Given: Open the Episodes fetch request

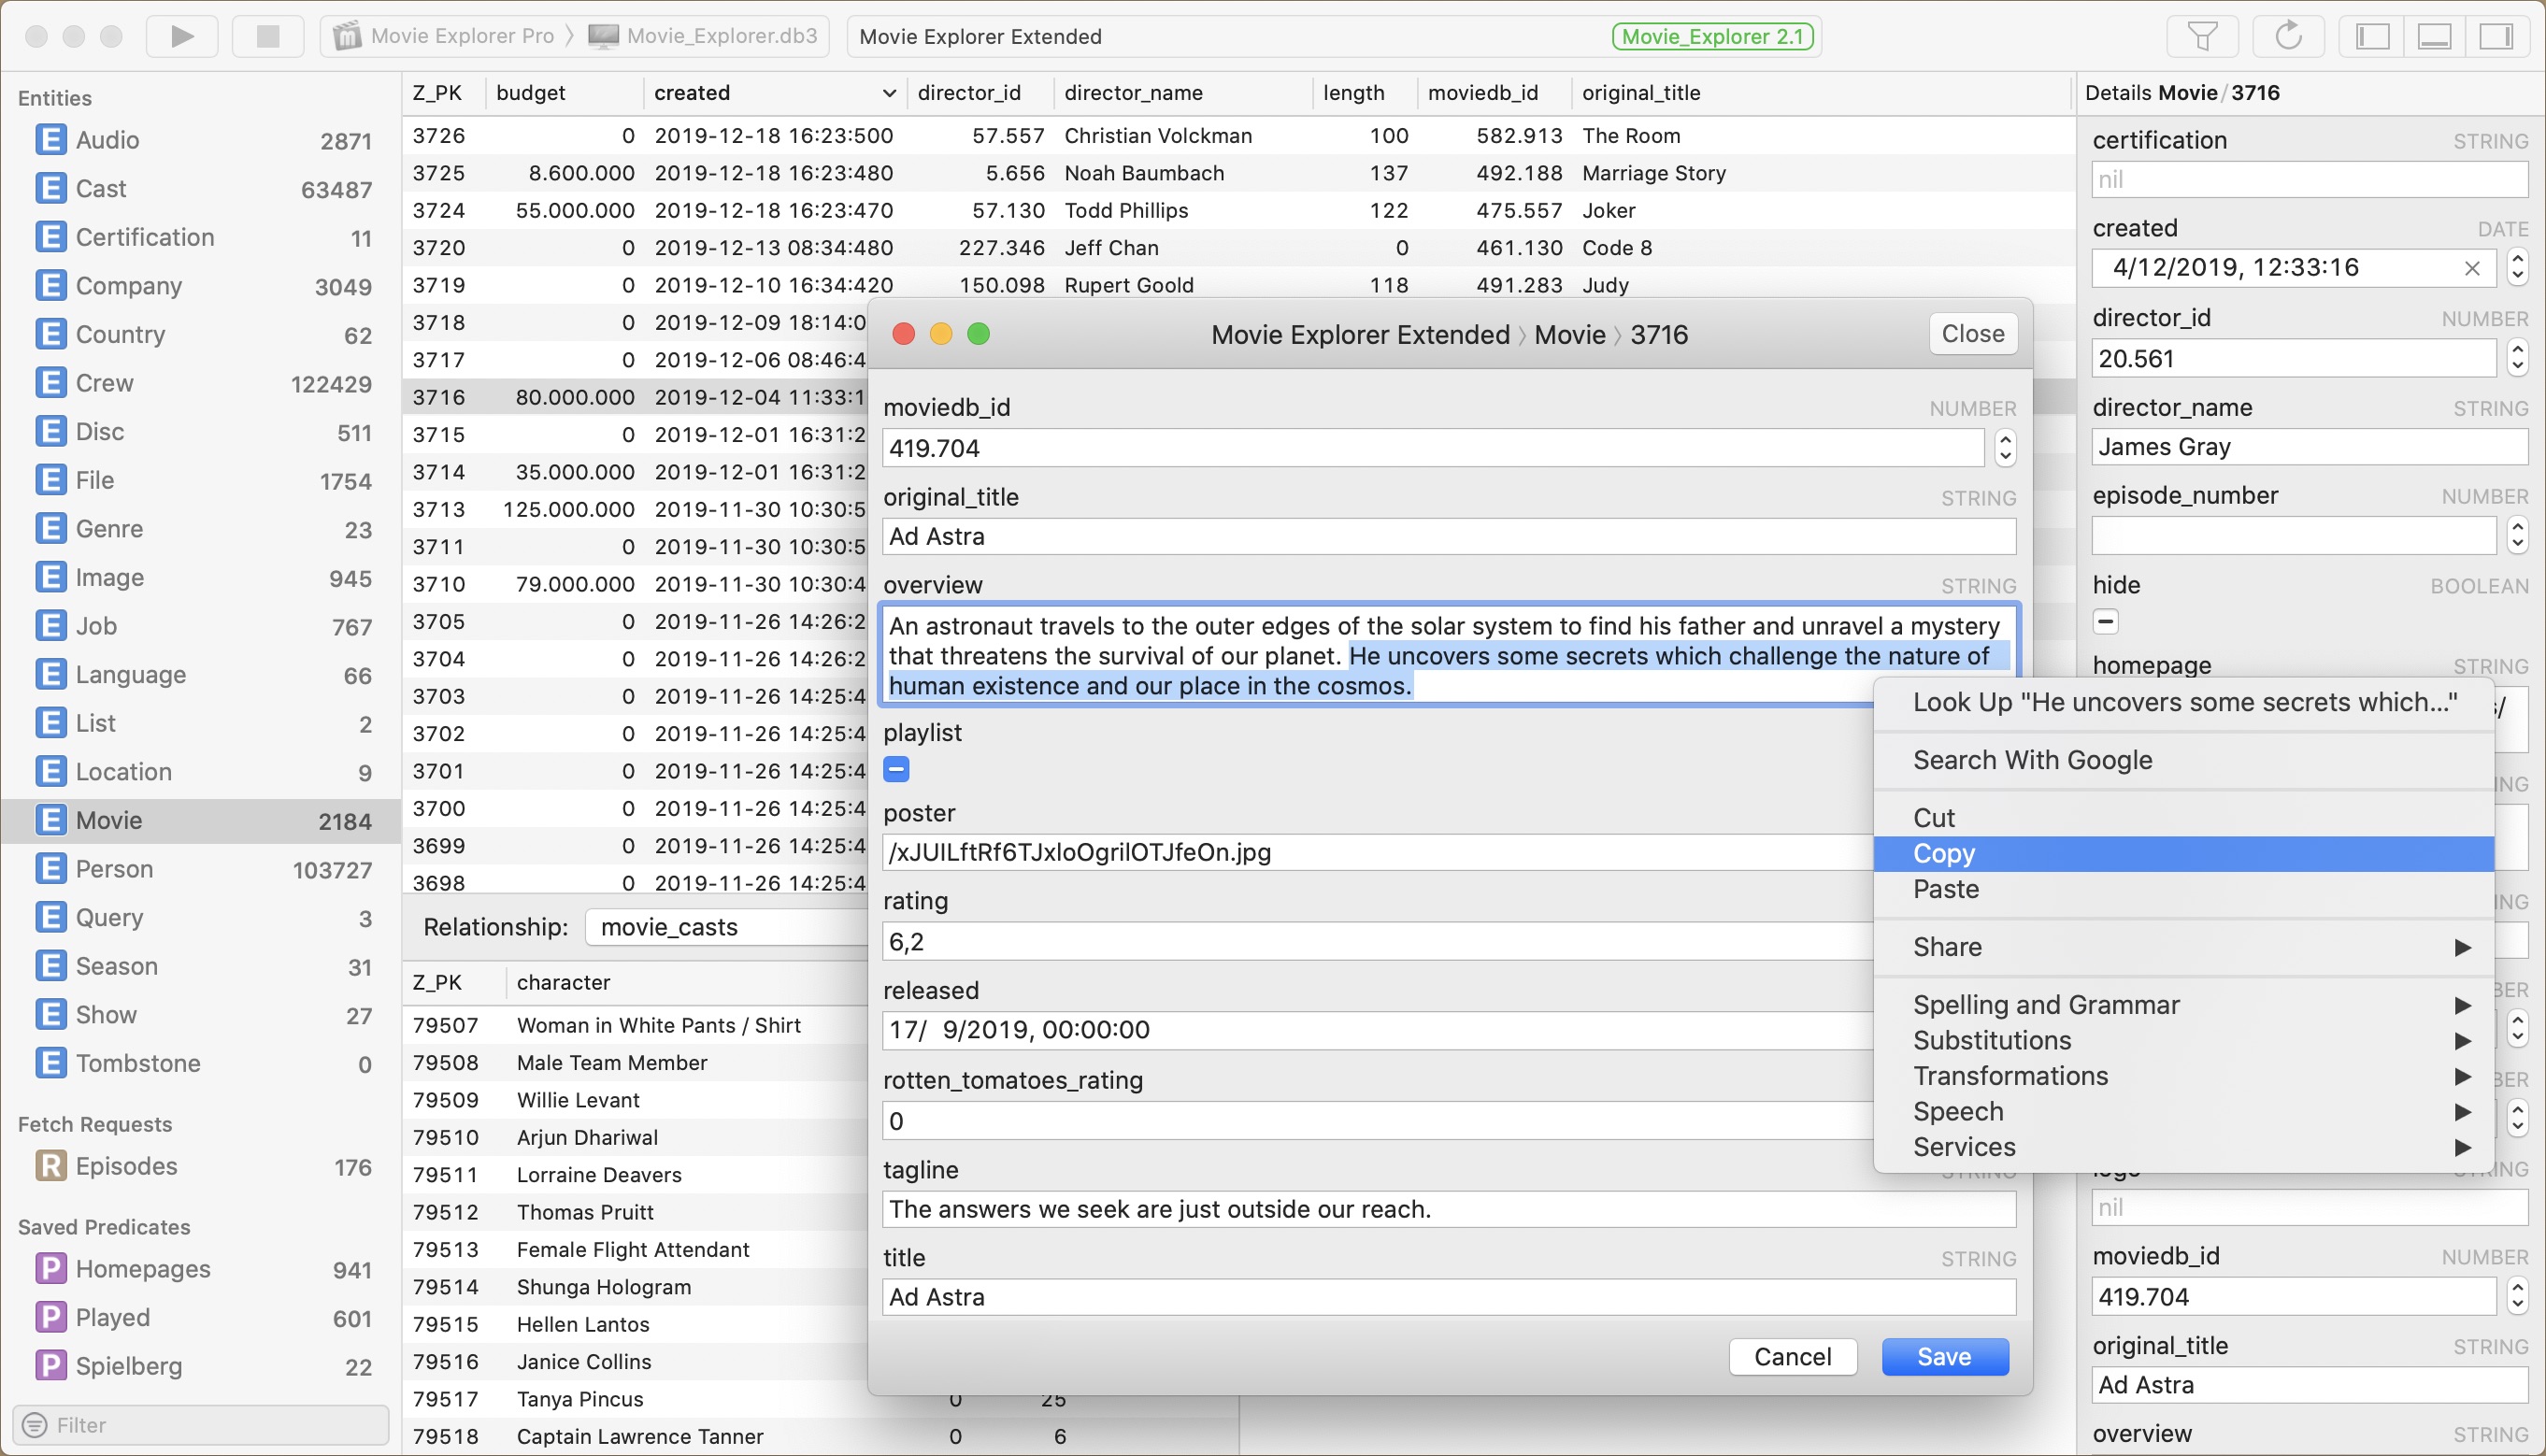Looking at the screenshot, I should point(203,1166).
